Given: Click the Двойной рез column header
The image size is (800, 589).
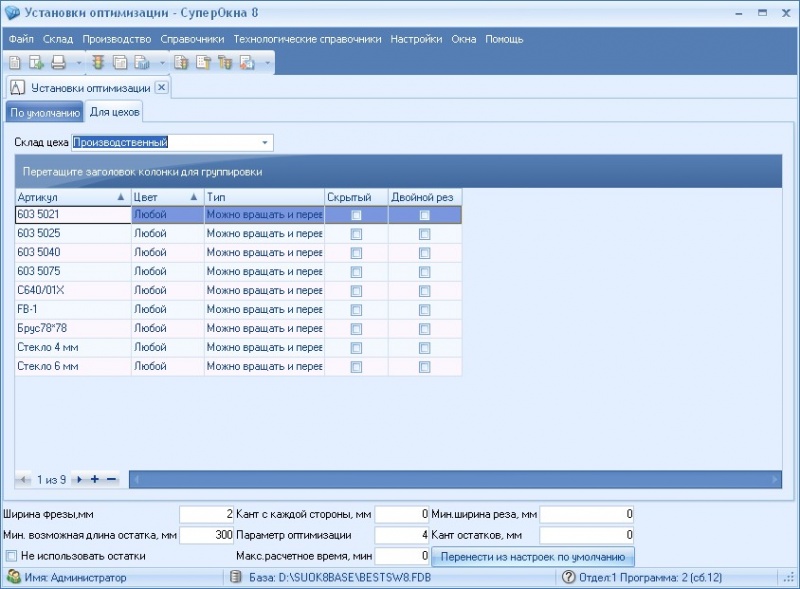Looking at the screenshot, I should coord(425,197).
